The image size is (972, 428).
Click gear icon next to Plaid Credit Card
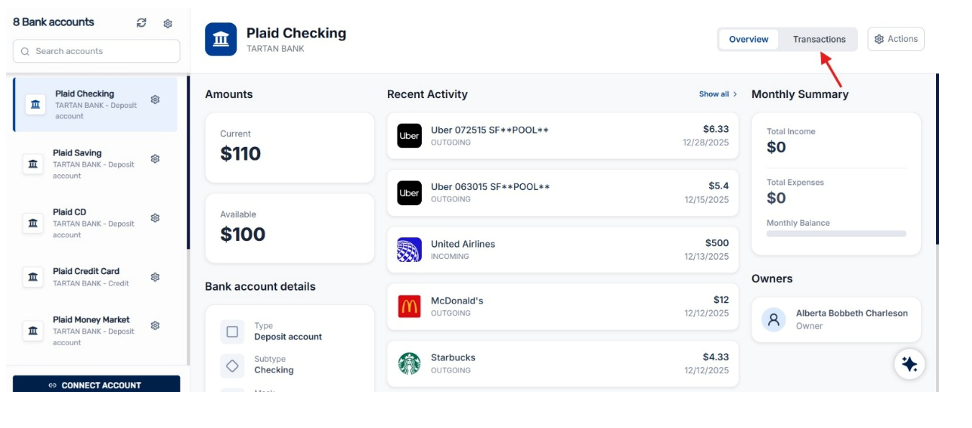(x=155, y=277)
